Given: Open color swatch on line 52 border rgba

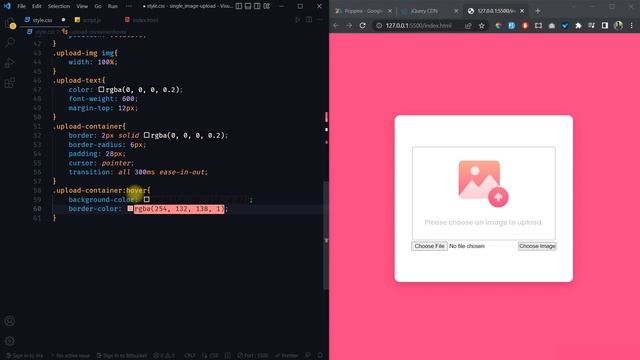Looking at the screenshot, I should (x=146, y=135).
